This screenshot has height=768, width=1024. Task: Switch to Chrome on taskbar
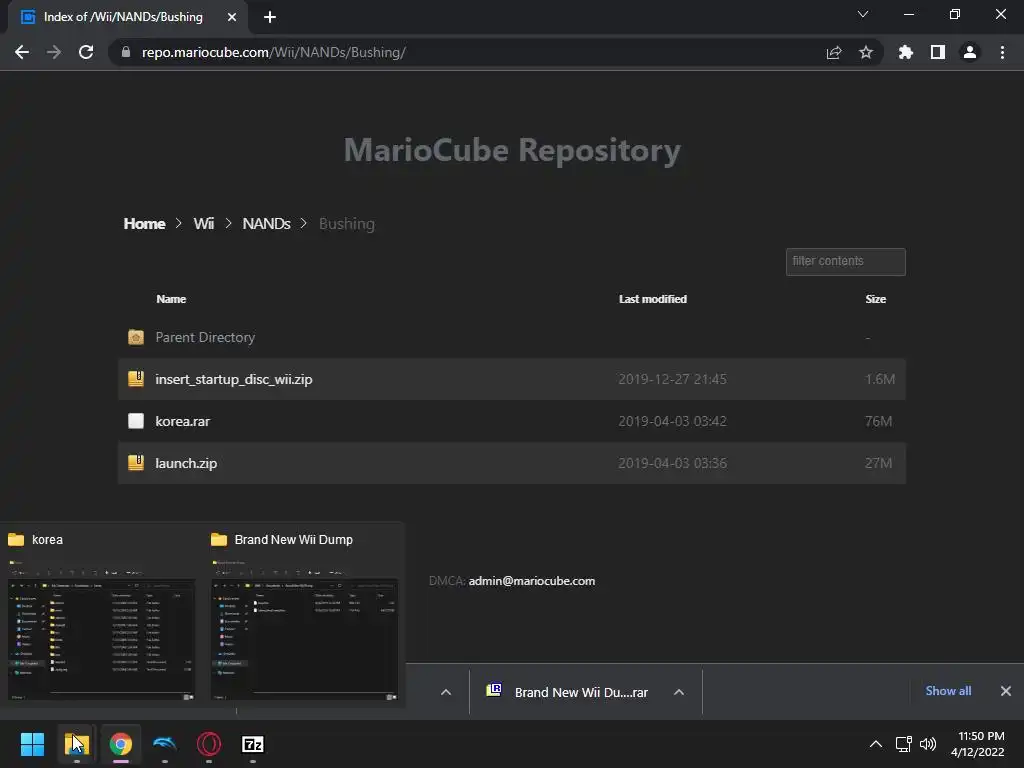[x=121, y=744]
